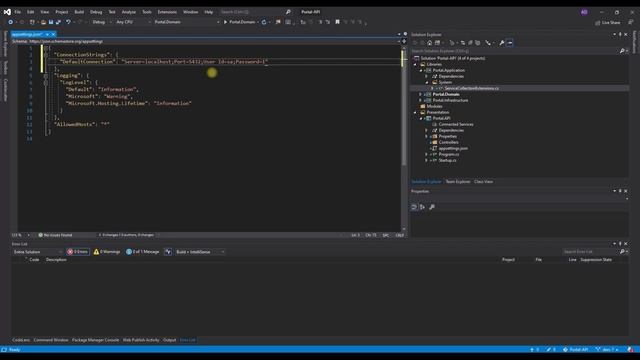This screenshot has width=640, height=360.
Task: Click the navigate backward toolbar icon
Action: (11, 22)
